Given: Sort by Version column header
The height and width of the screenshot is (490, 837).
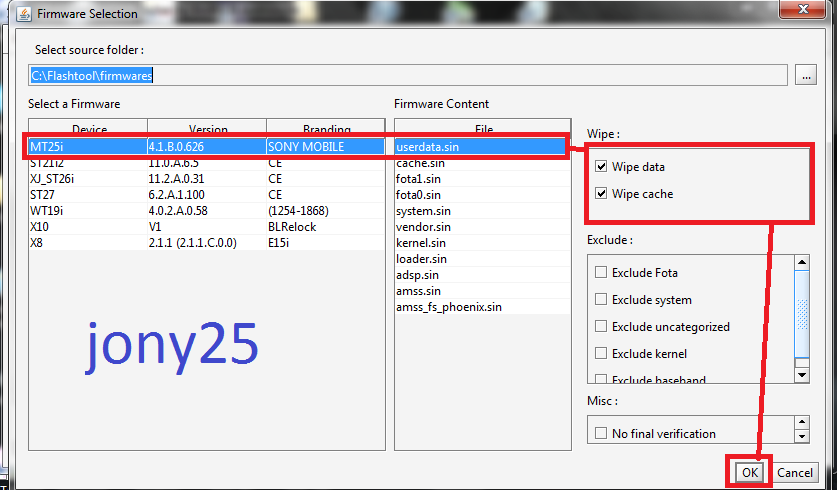Looking at the screenshot, I should [x=208, y=130].
